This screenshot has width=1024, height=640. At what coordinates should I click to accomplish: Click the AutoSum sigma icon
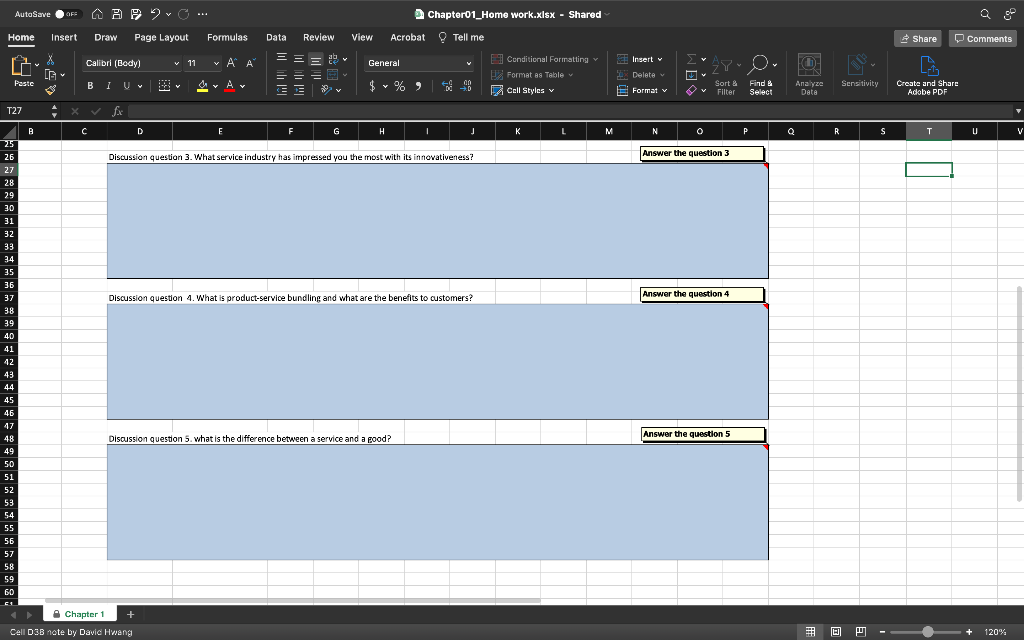pos(692,59)
